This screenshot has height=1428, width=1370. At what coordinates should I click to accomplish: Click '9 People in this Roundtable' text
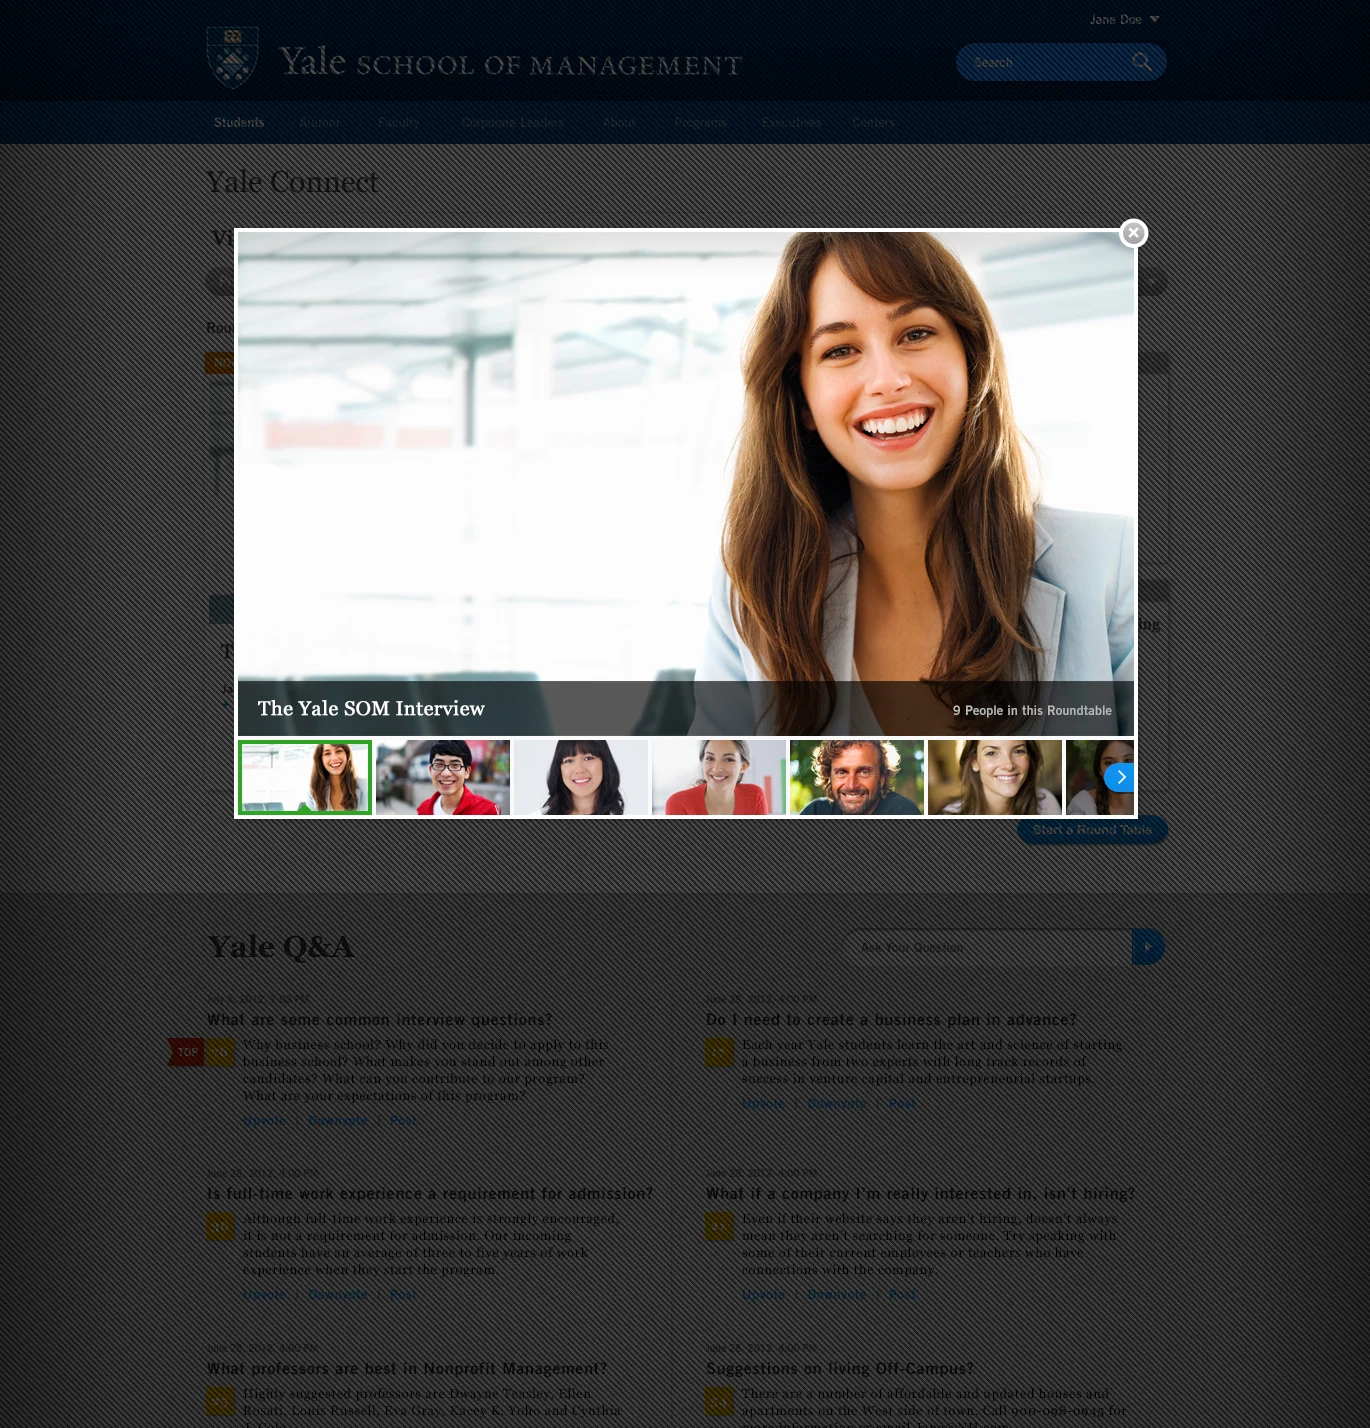pos(1032,711)
